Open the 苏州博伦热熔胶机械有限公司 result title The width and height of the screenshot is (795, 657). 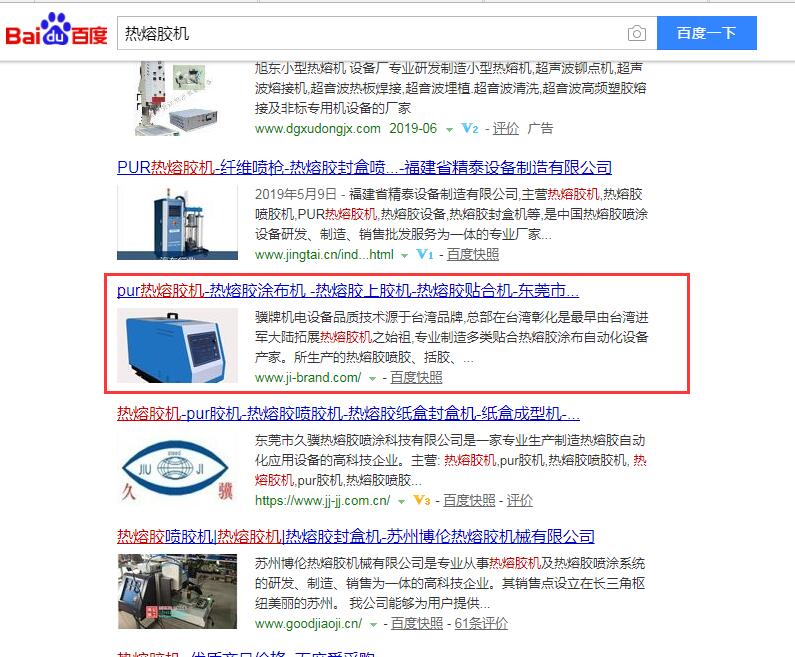click(x=355, y=536)
